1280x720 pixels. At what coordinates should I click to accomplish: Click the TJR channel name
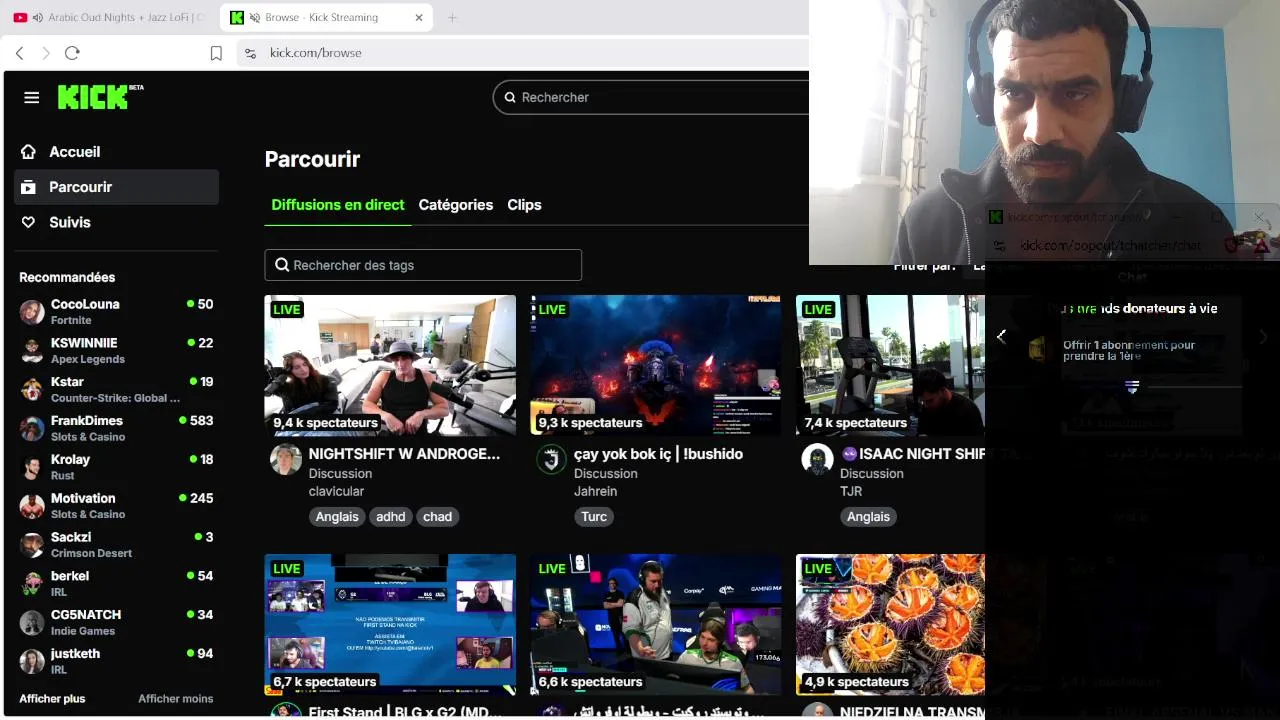pyautogui.click(x=851, y=491)
